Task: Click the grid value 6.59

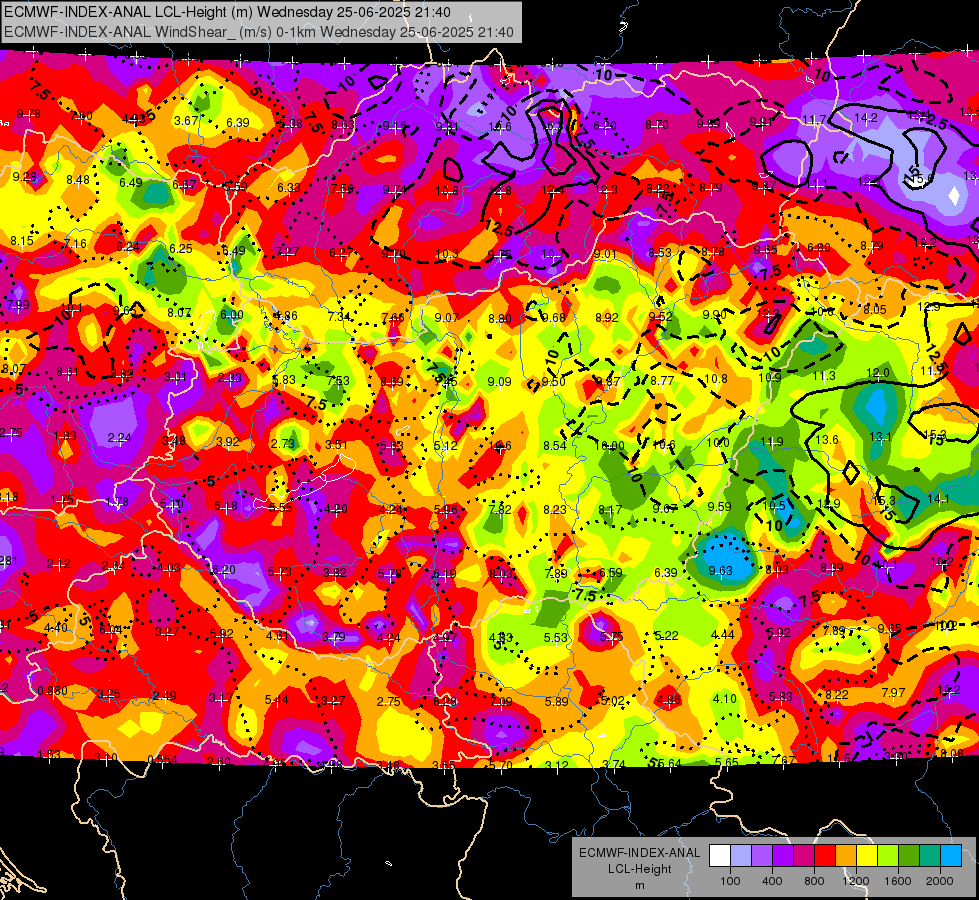Action: [x=611, y=573]
